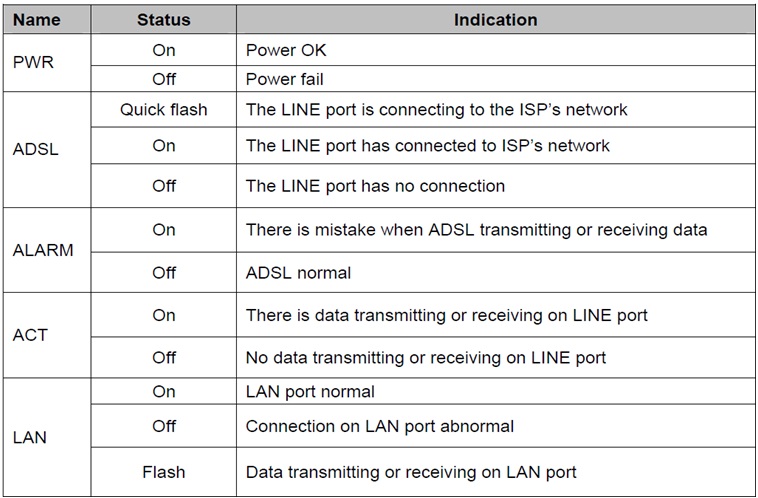Click "Connection on LAN port abnormal" text
The height and width of the screenshot is (498, 758).
(x=379, y=426)
